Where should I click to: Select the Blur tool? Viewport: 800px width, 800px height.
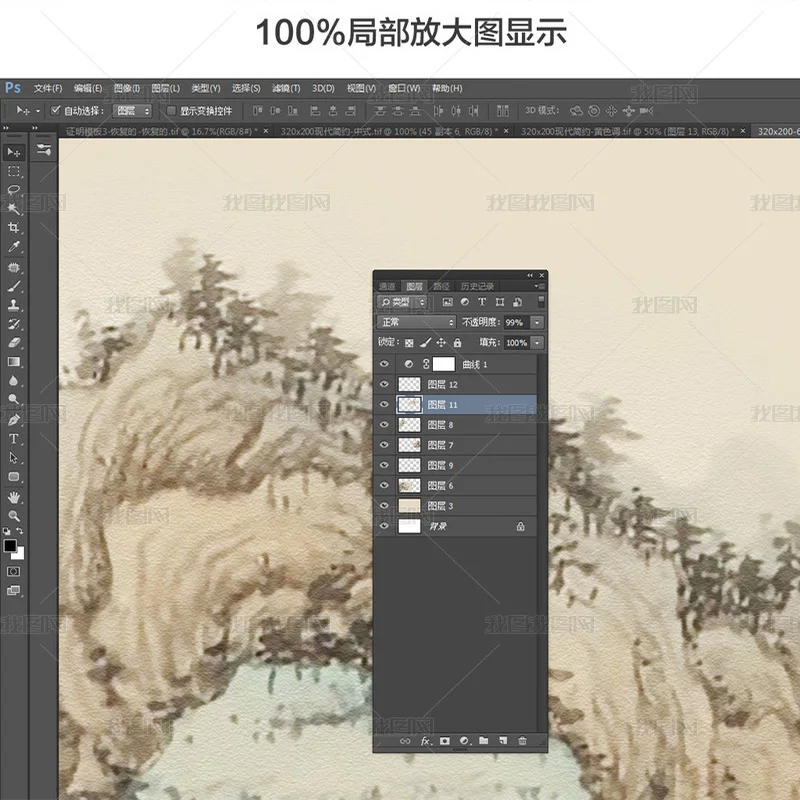(x=14, y=381)
